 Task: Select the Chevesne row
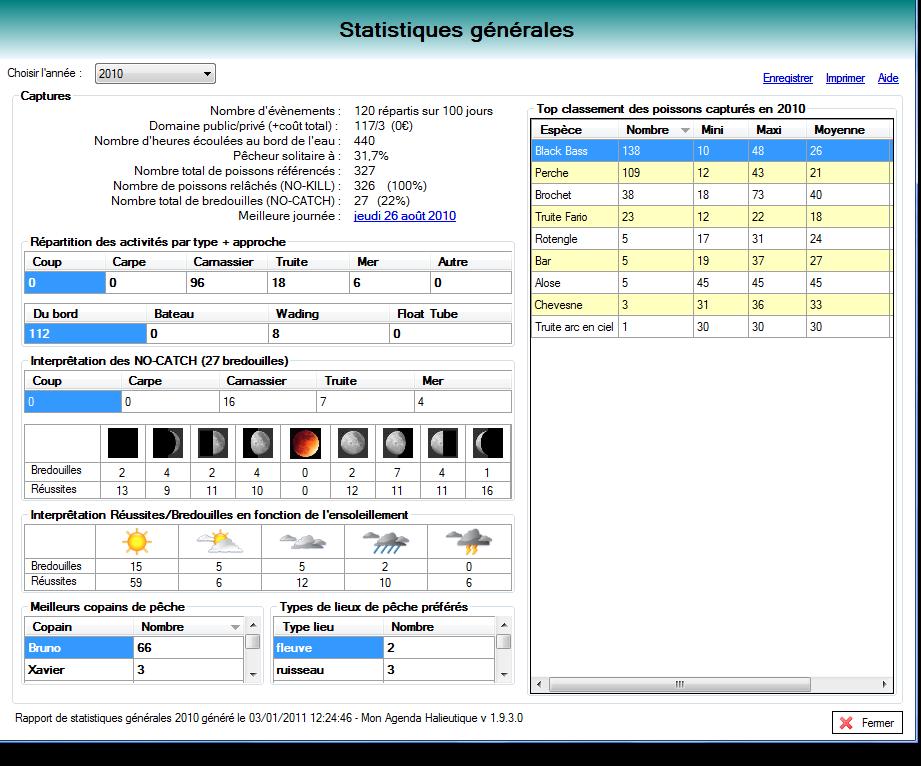click(x=712, y=305)
